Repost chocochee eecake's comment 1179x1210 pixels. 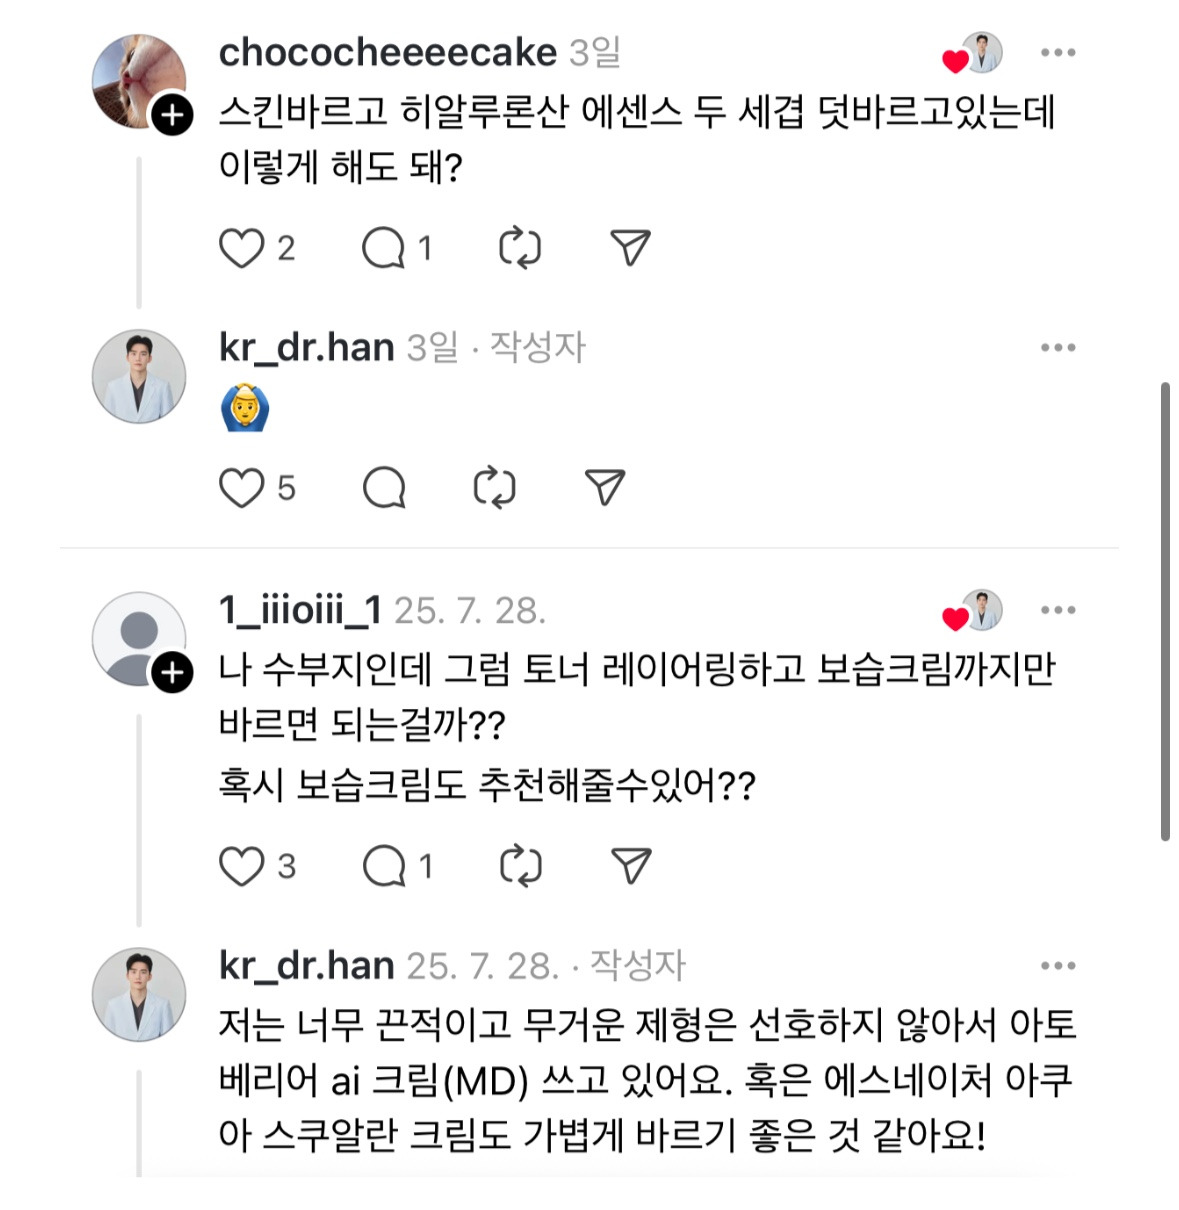[x=520, y=248]
